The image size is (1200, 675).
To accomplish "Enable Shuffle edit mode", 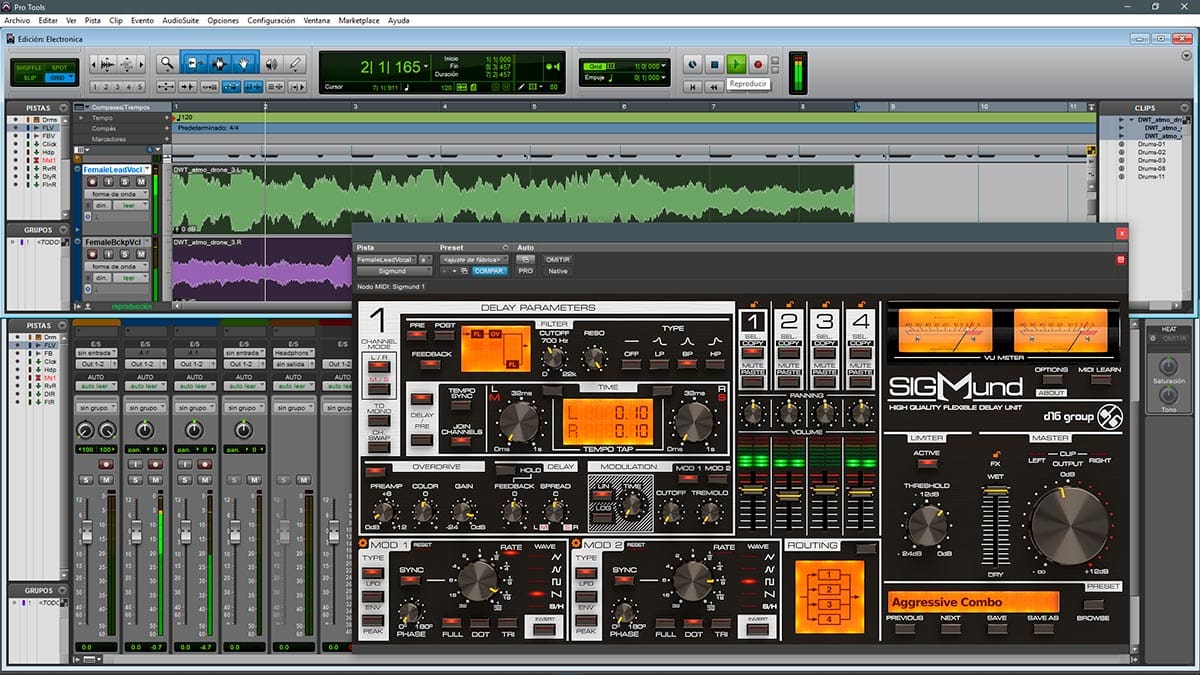I will pyautogui.click(x=27, y=67).
